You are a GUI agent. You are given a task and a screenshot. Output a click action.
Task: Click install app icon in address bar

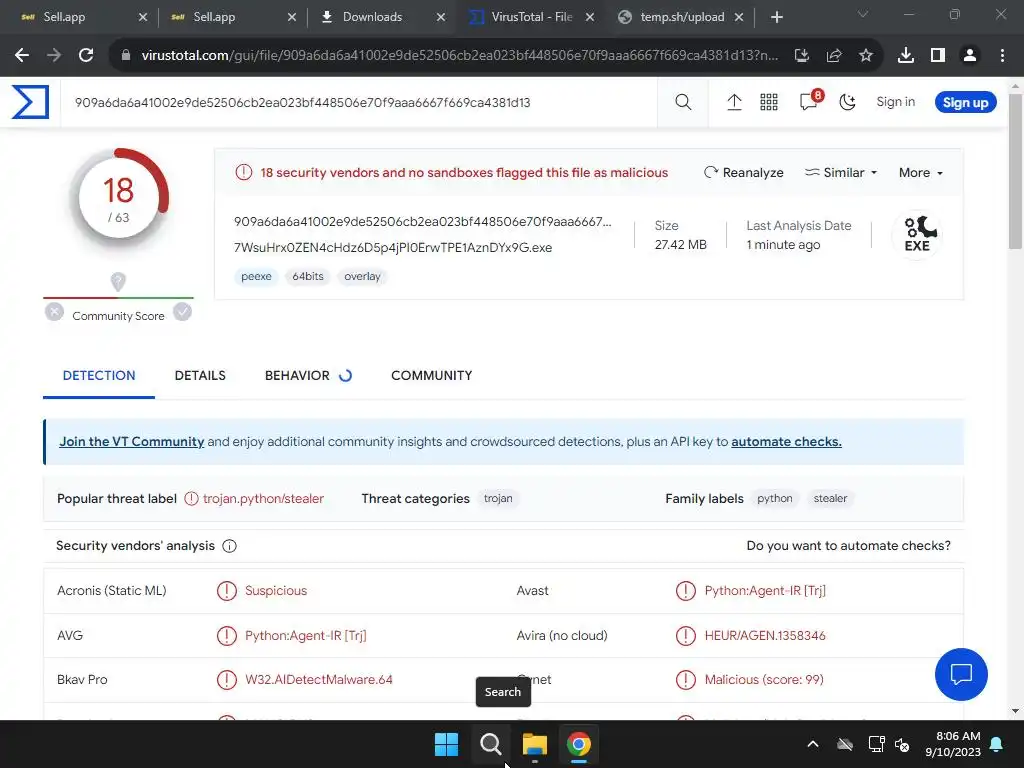pos(802,56)
